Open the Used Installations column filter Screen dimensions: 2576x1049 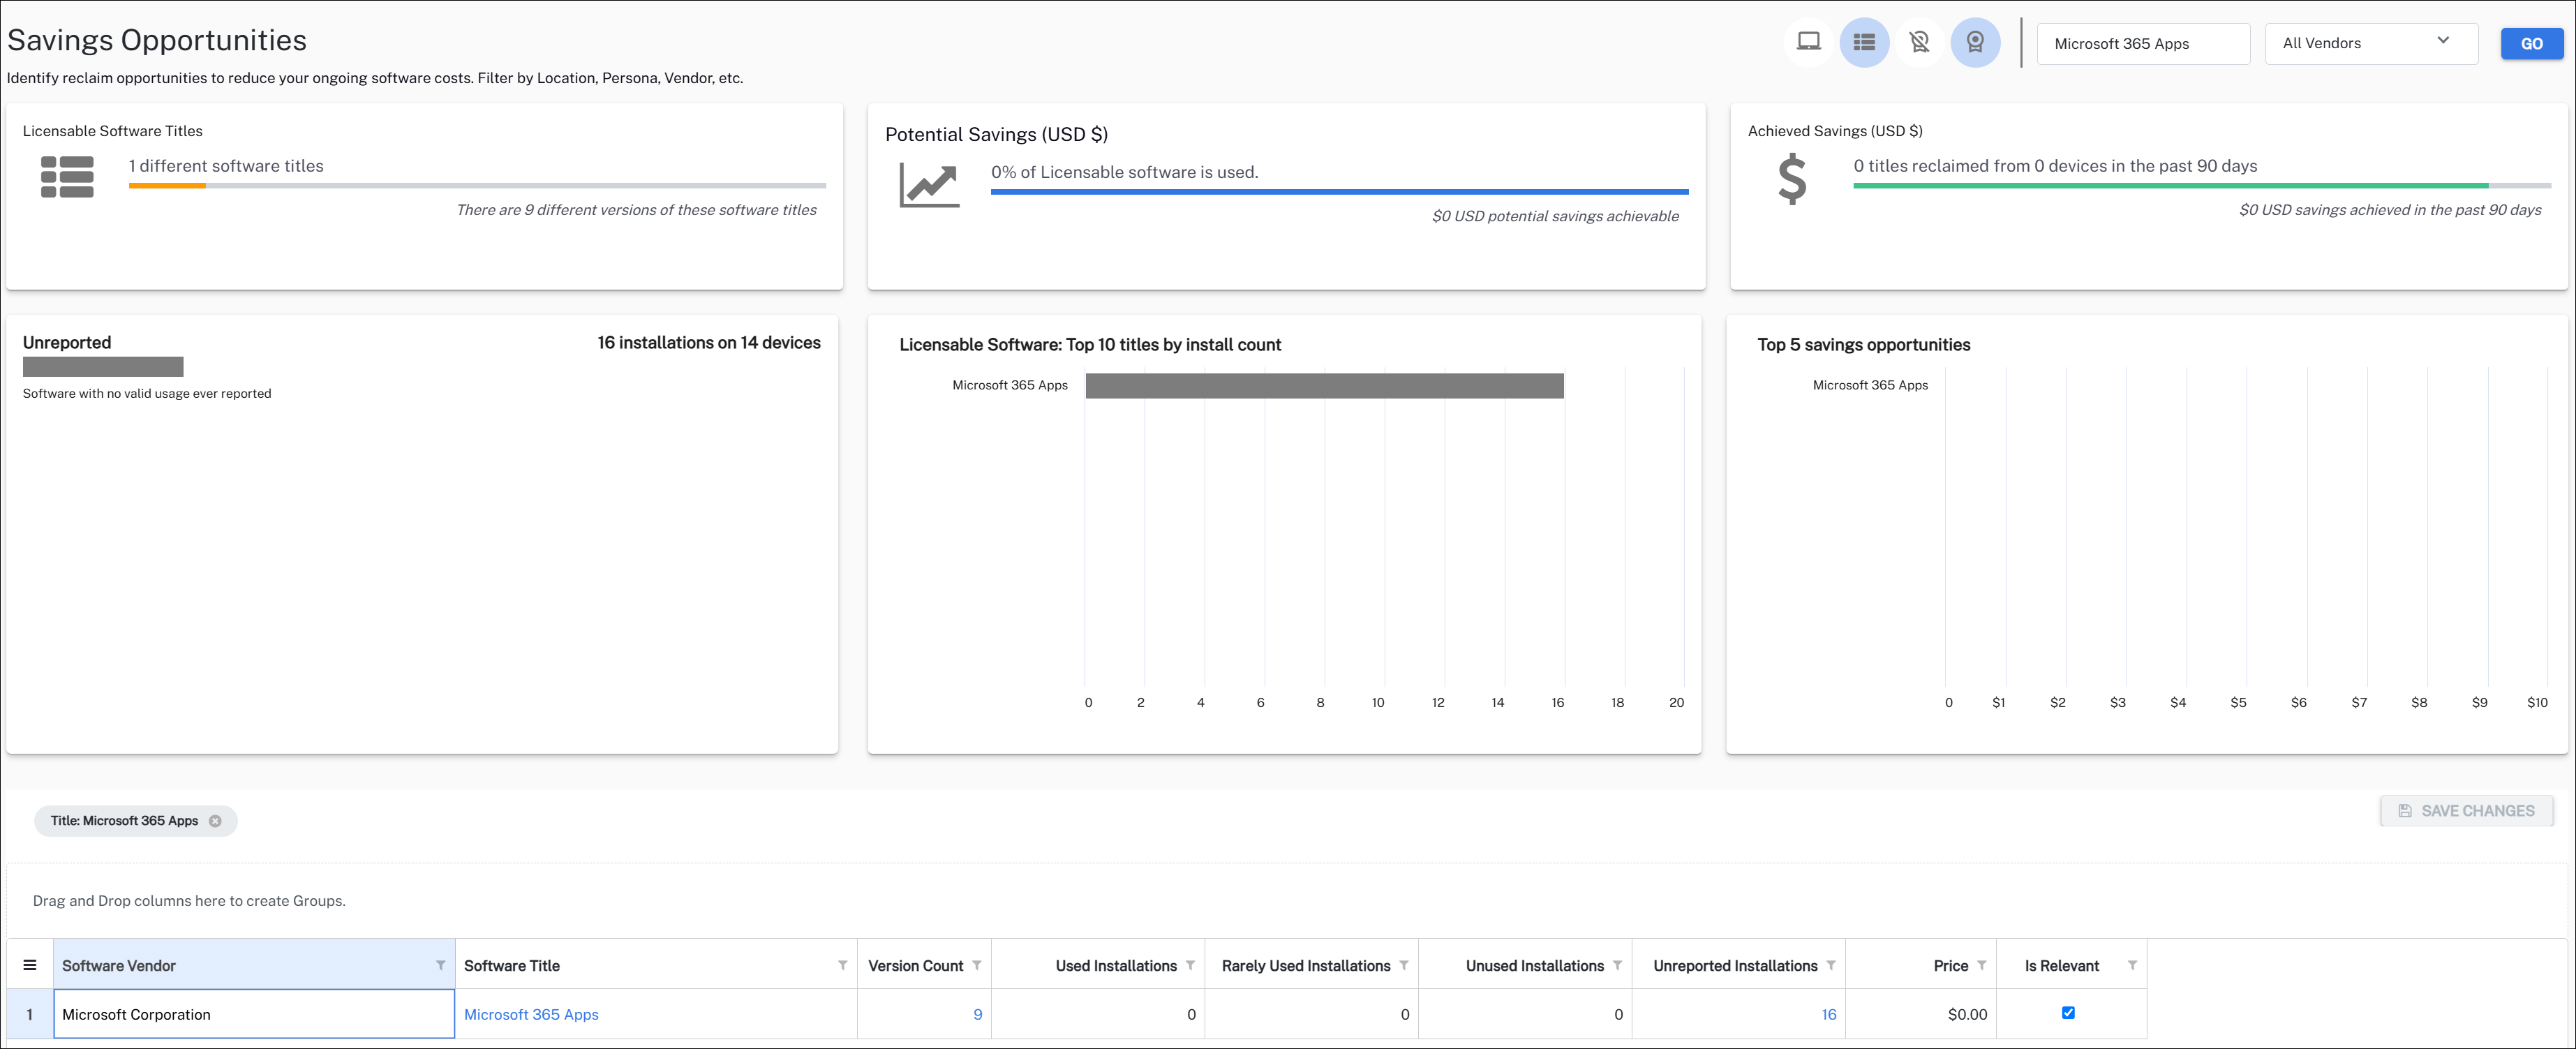click(1190, 965)
